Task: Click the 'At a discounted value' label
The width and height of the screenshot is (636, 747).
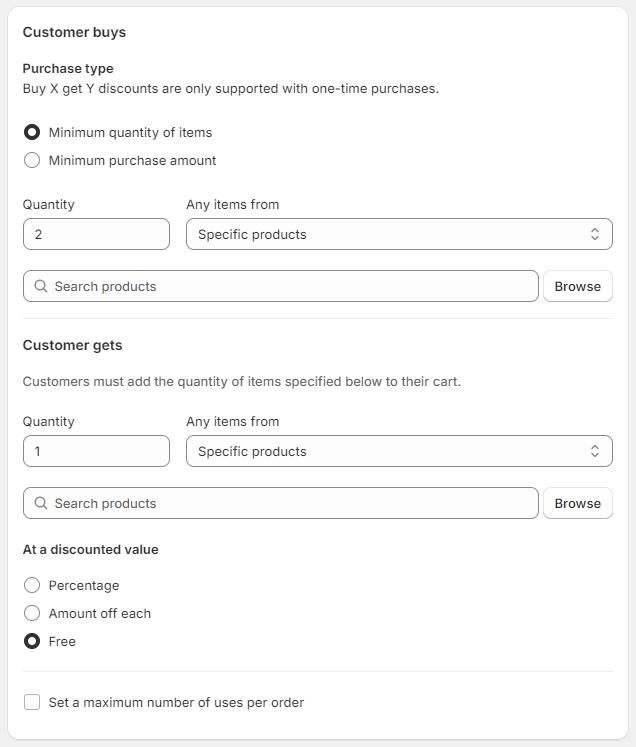Action: point(90,549)
